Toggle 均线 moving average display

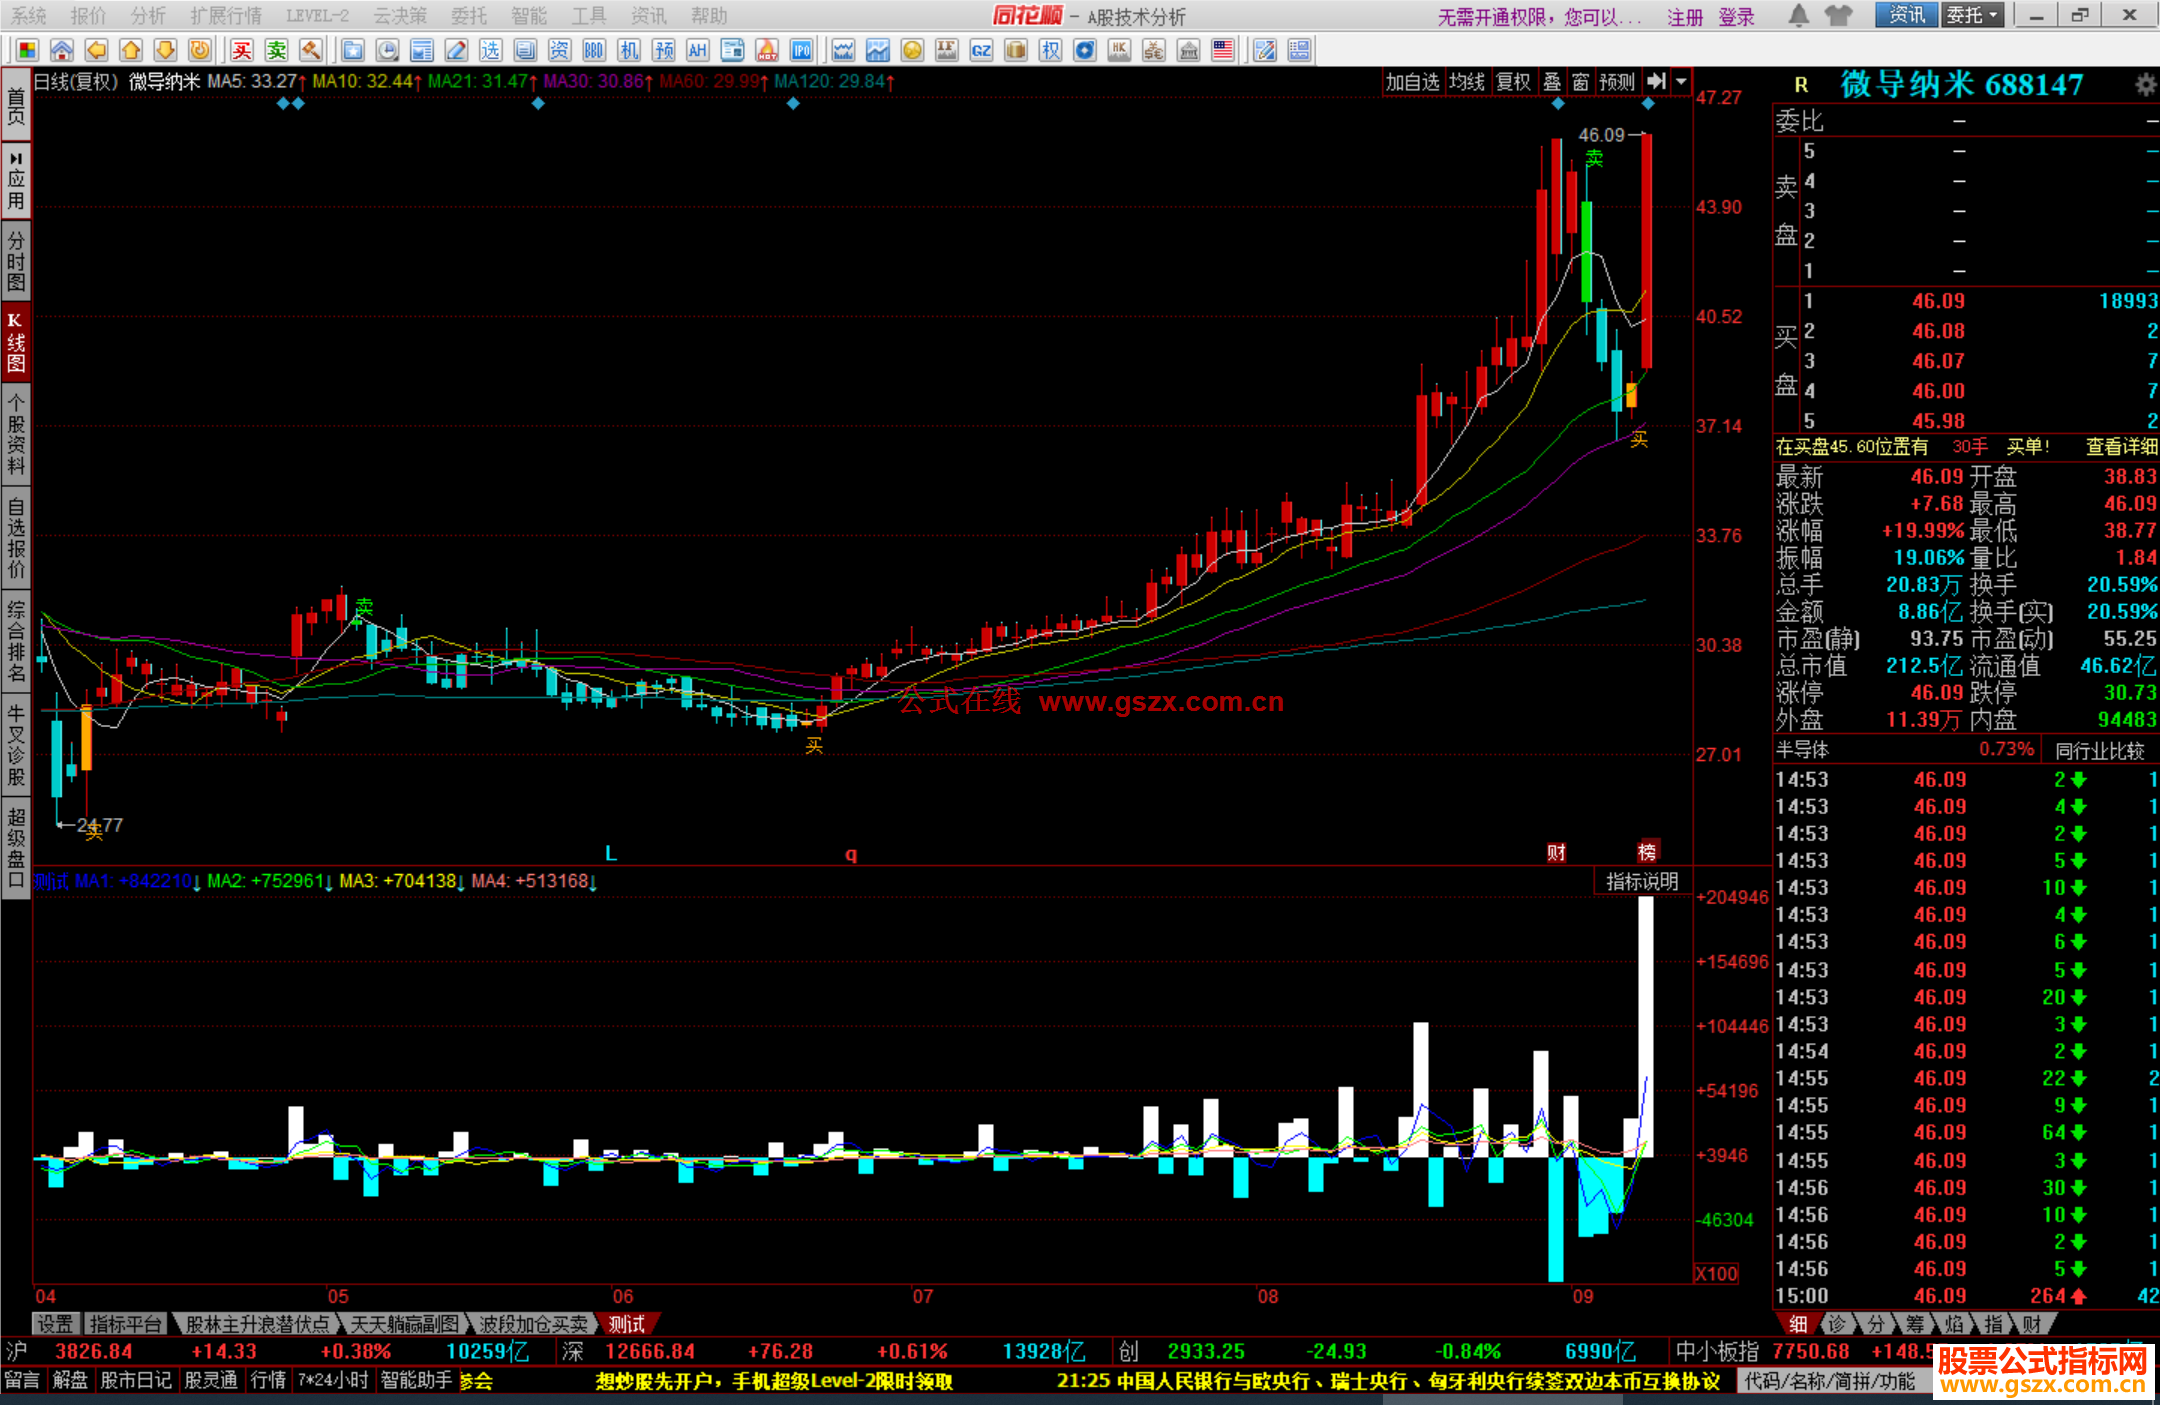(1467, 82)
